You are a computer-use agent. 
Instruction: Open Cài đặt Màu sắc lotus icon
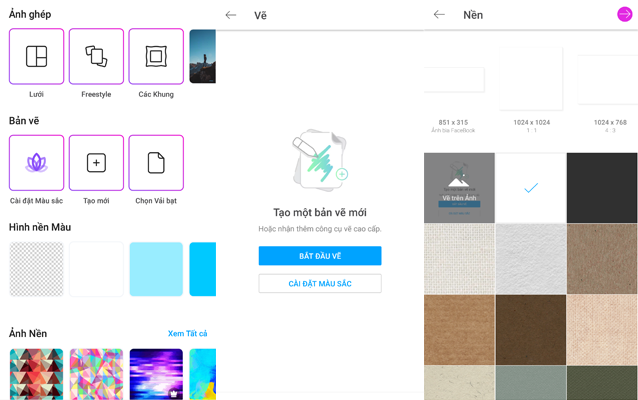coord(36,163)
